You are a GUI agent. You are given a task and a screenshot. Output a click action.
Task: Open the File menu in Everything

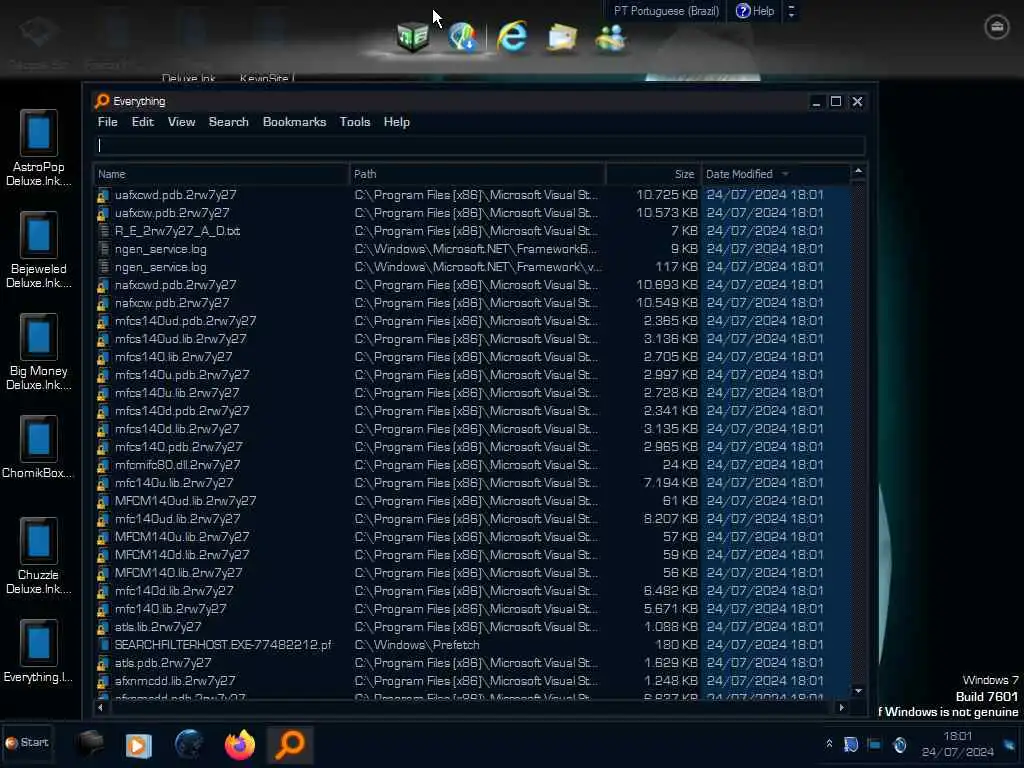(107, 122)
